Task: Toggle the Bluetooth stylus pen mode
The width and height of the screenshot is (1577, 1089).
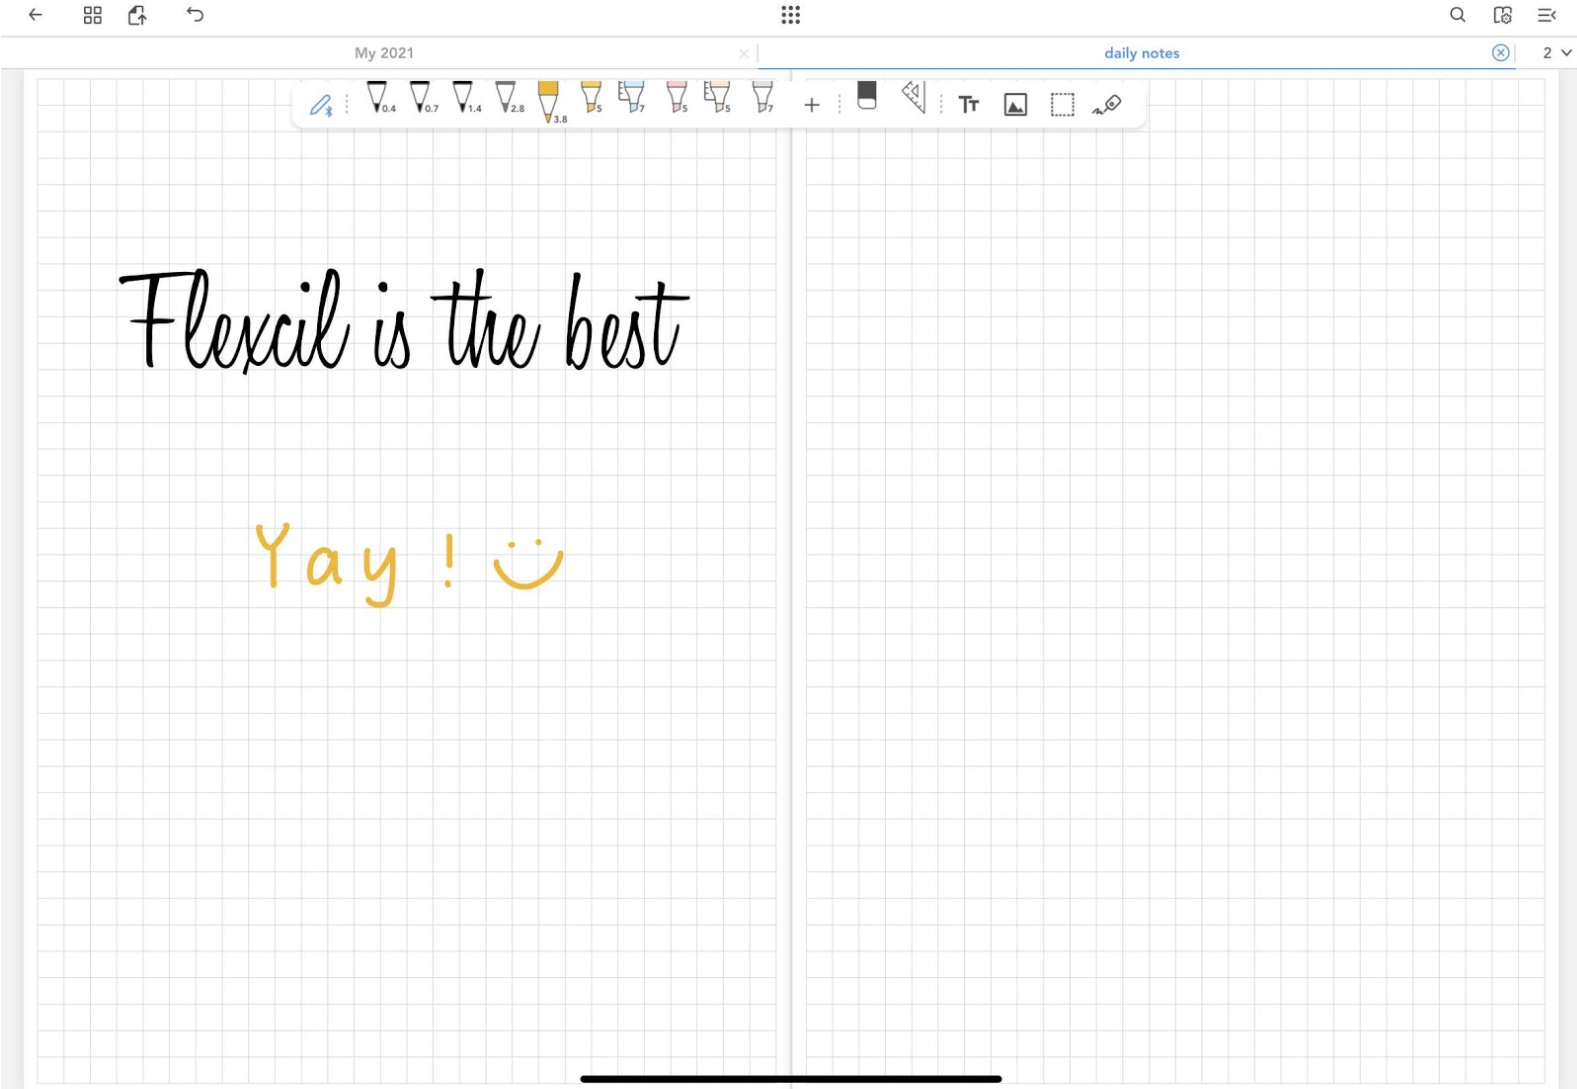Action: tap(321, 105)
